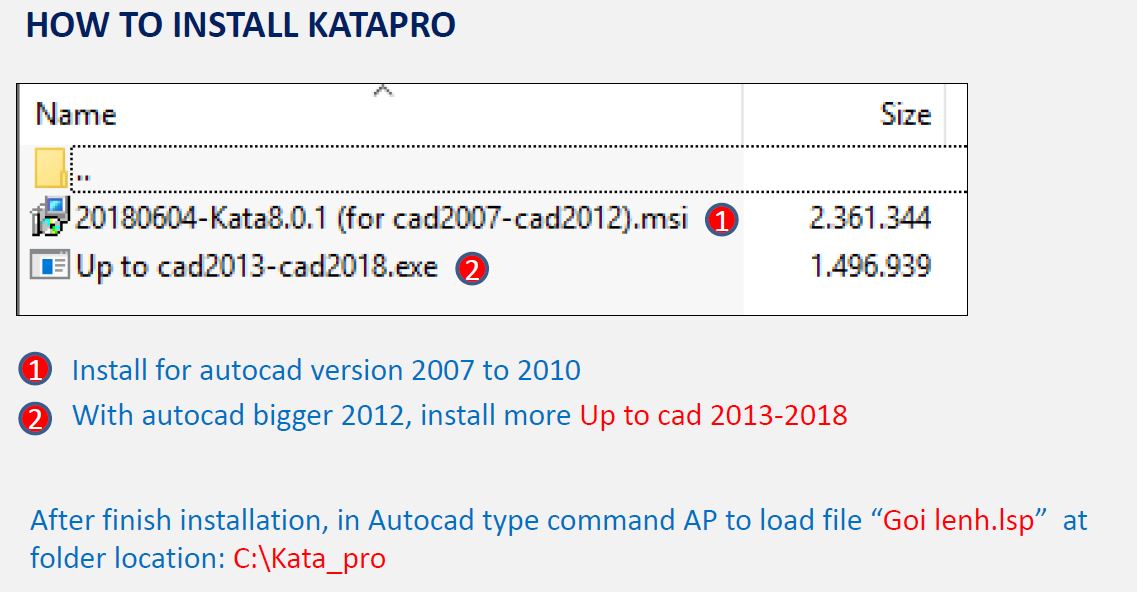Click red badge 1 beside the msi file

[722, 219]
